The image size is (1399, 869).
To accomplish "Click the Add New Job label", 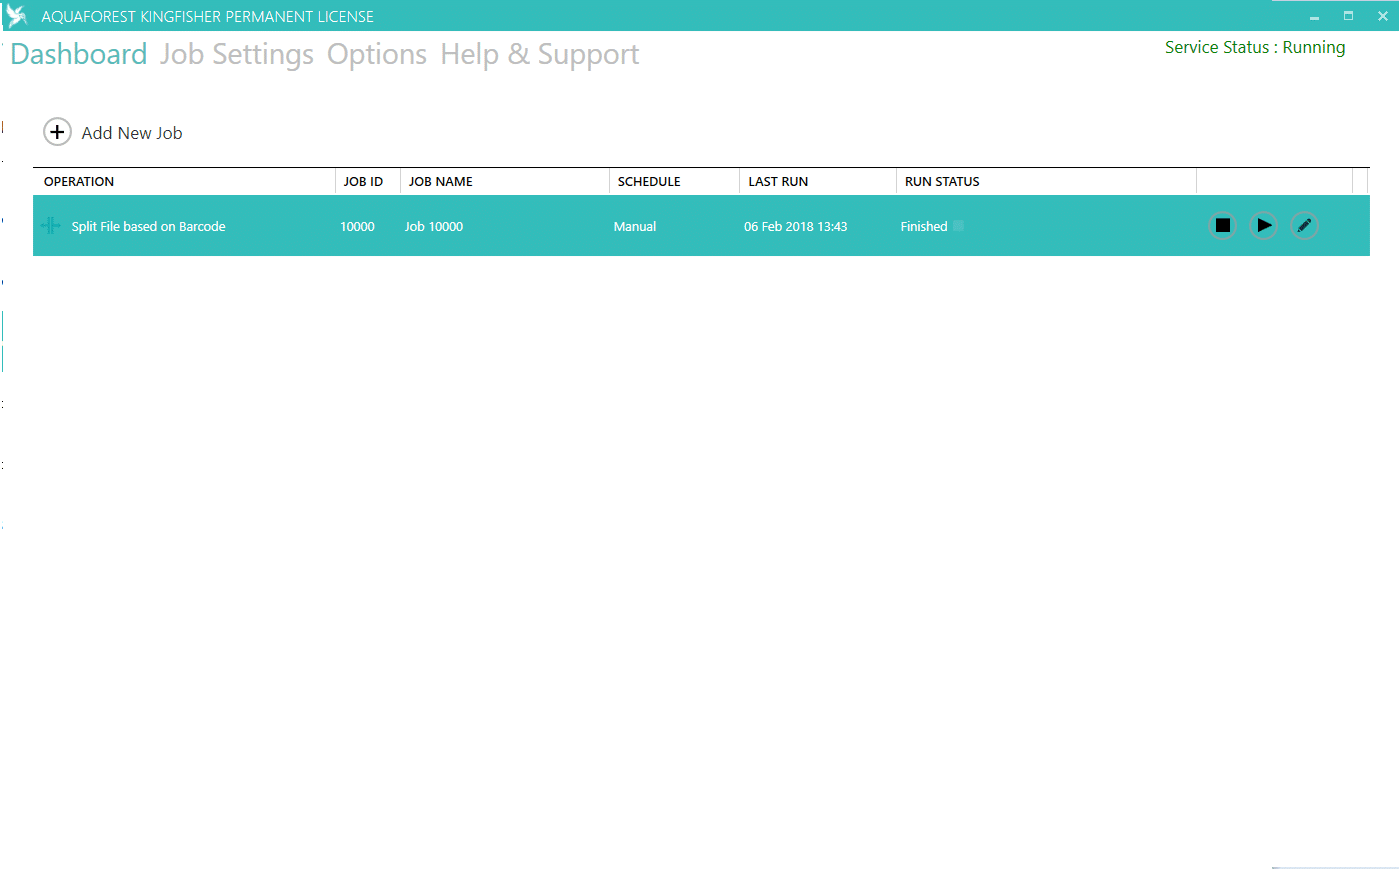I will click(x=132, y=133).
